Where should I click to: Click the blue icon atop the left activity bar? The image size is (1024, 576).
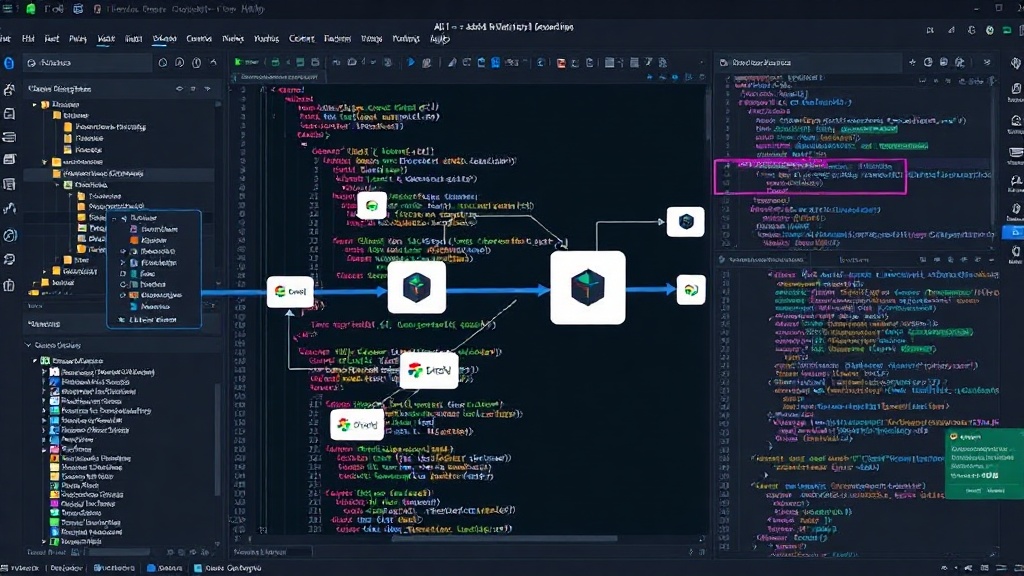9,63
